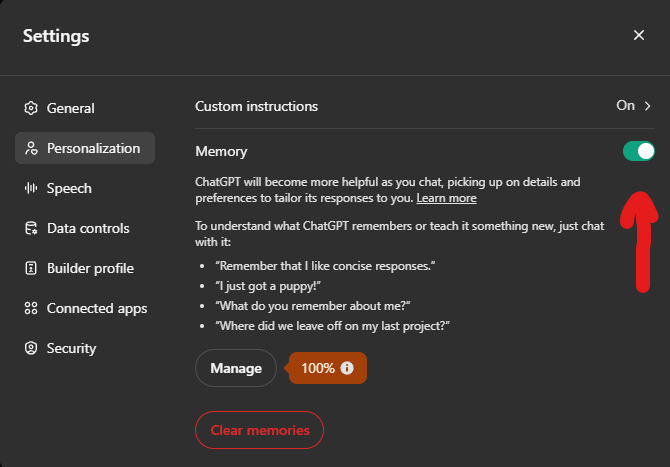
Task: Switch to the Speech tab
Action: pyautogui.click(x=85, y=188)
